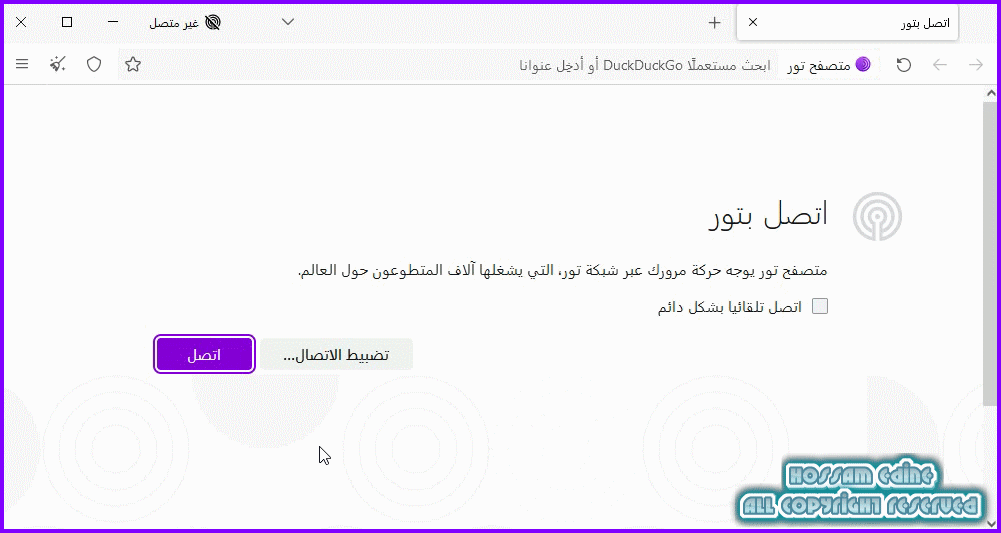Select the اتصل بتور tab

point(847,23)
